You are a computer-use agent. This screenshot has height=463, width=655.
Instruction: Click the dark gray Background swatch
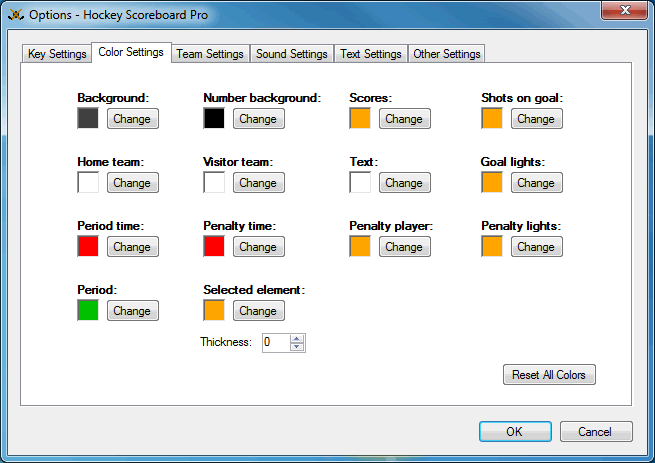click(88, 118)
